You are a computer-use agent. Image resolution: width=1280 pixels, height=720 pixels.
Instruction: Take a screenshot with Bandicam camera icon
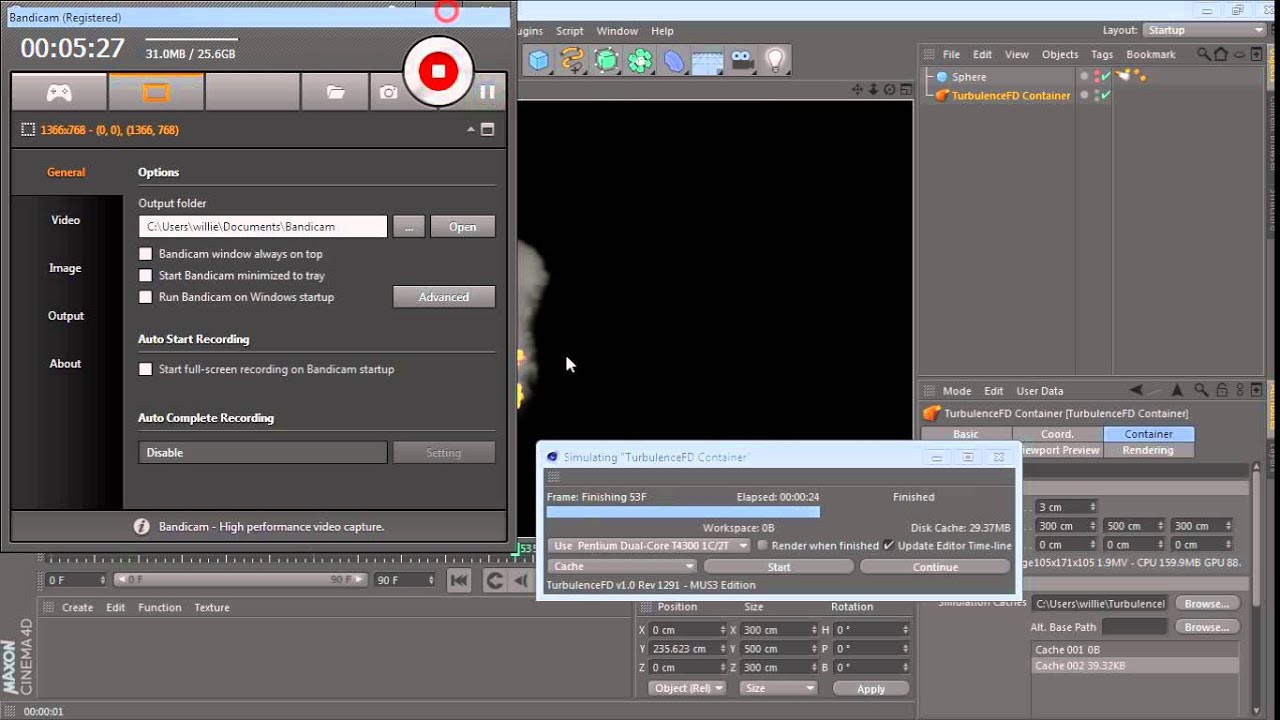point(388,92)
